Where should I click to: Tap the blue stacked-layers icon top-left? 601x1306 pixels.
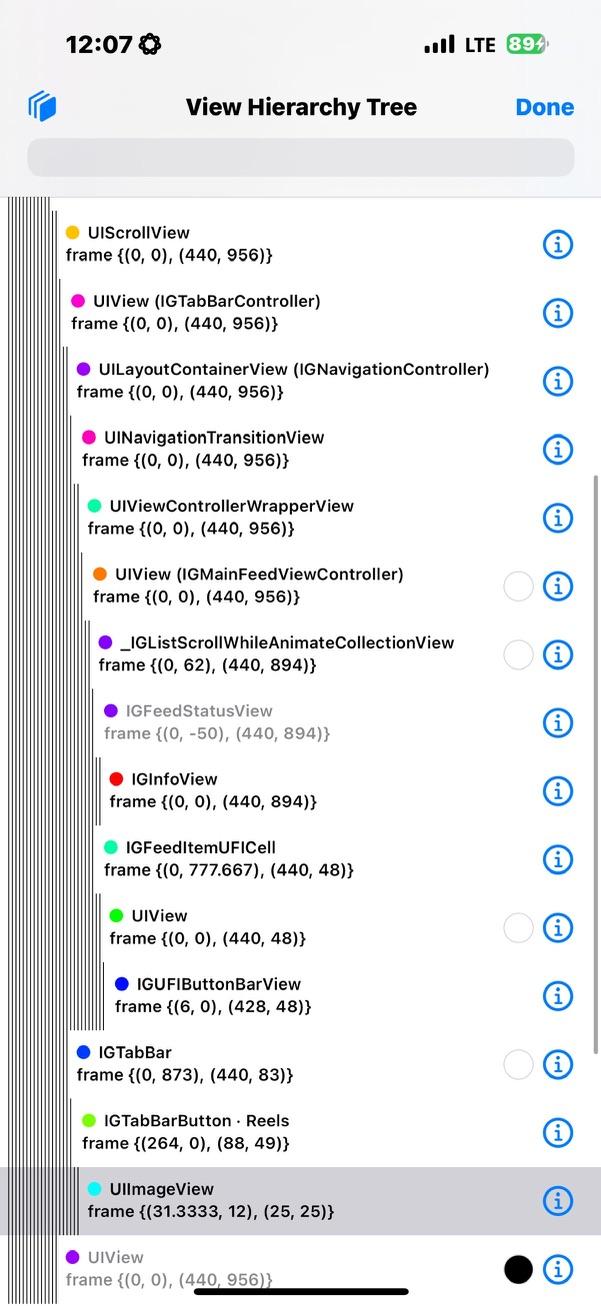point(43,106)
